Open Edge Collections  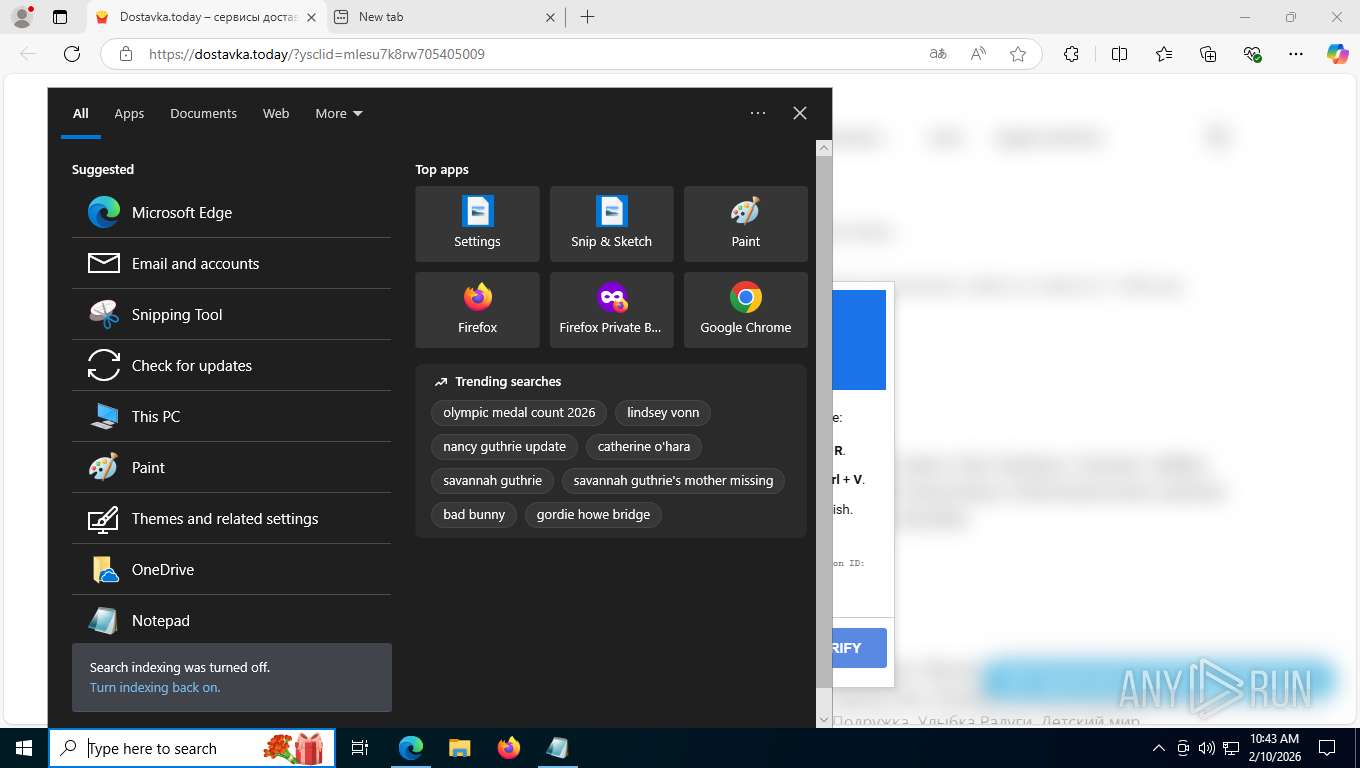point(1208,54)
